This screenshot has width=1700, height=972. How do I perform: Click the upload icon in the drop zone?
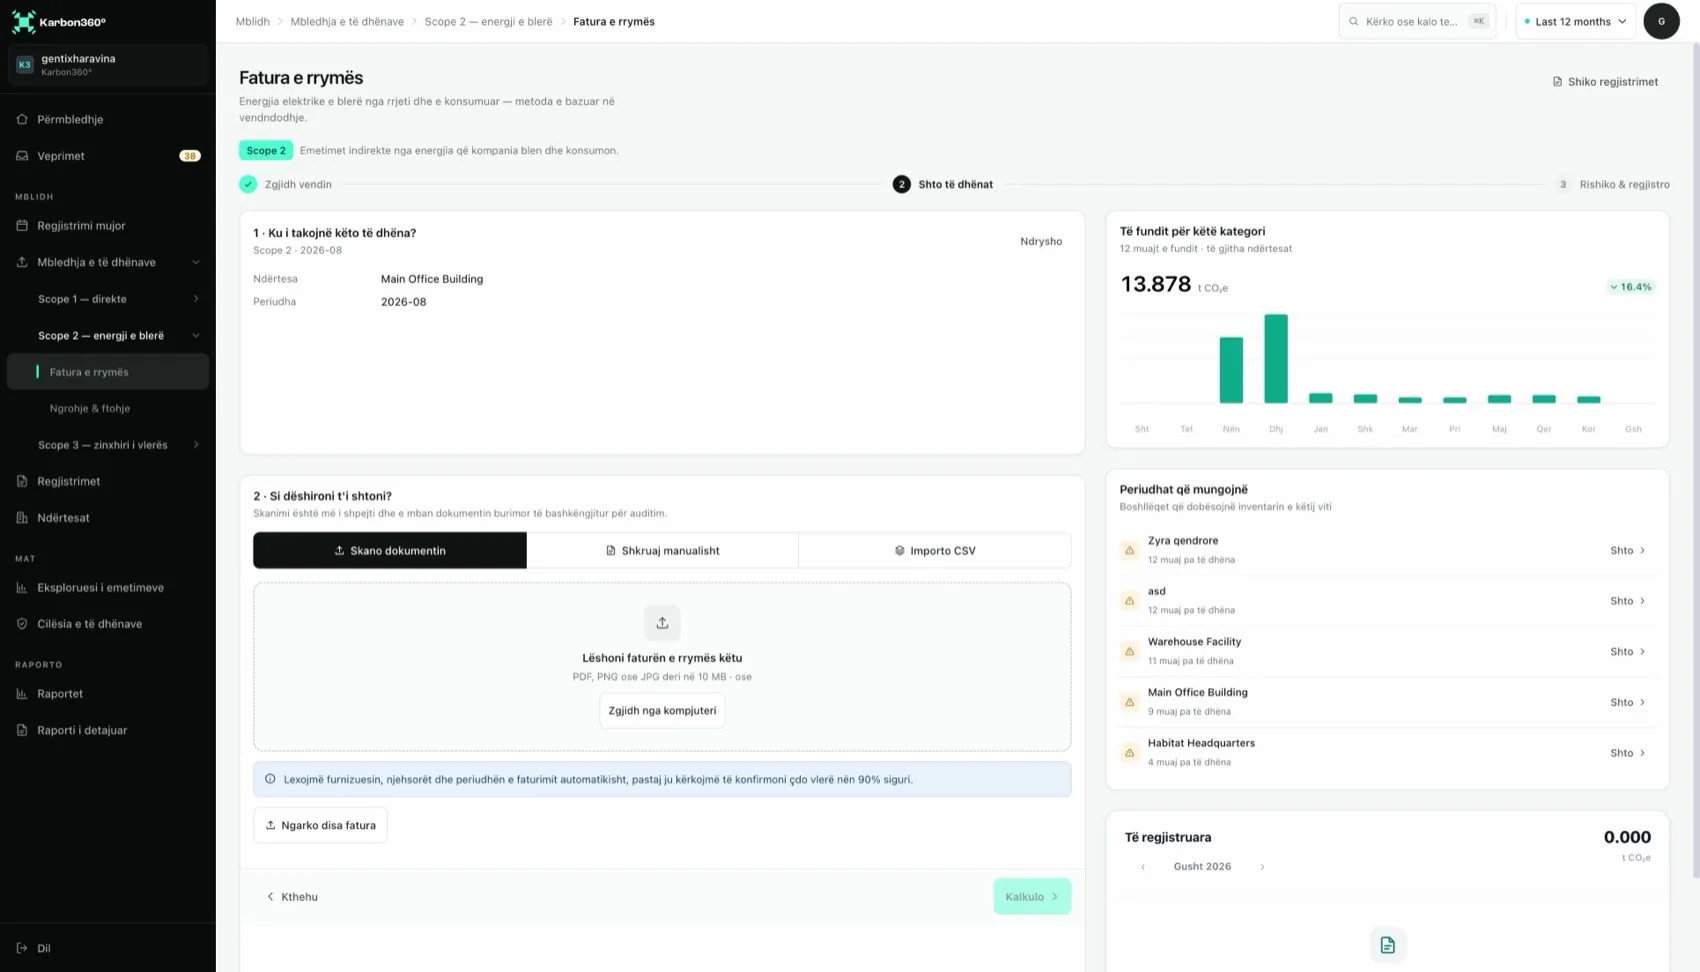(662, 623)
